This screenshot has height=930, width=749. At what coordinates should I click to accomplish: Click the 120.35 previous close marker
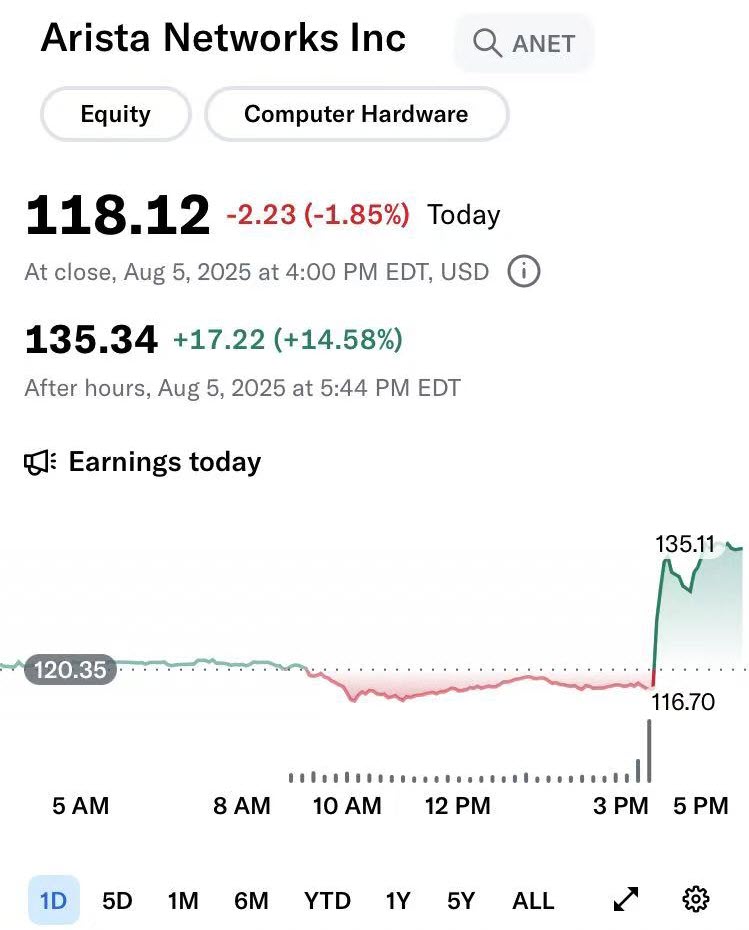[70, 670]
